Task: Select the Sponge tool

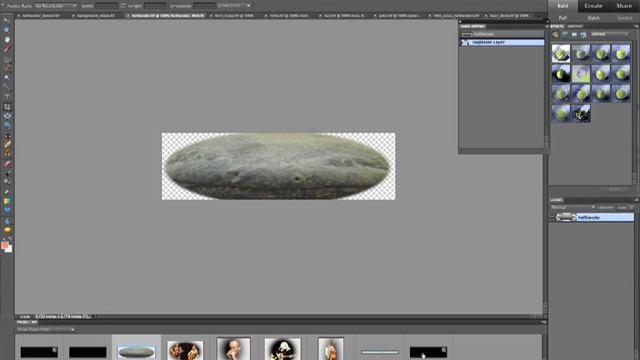Action: [x=7, y=231]
